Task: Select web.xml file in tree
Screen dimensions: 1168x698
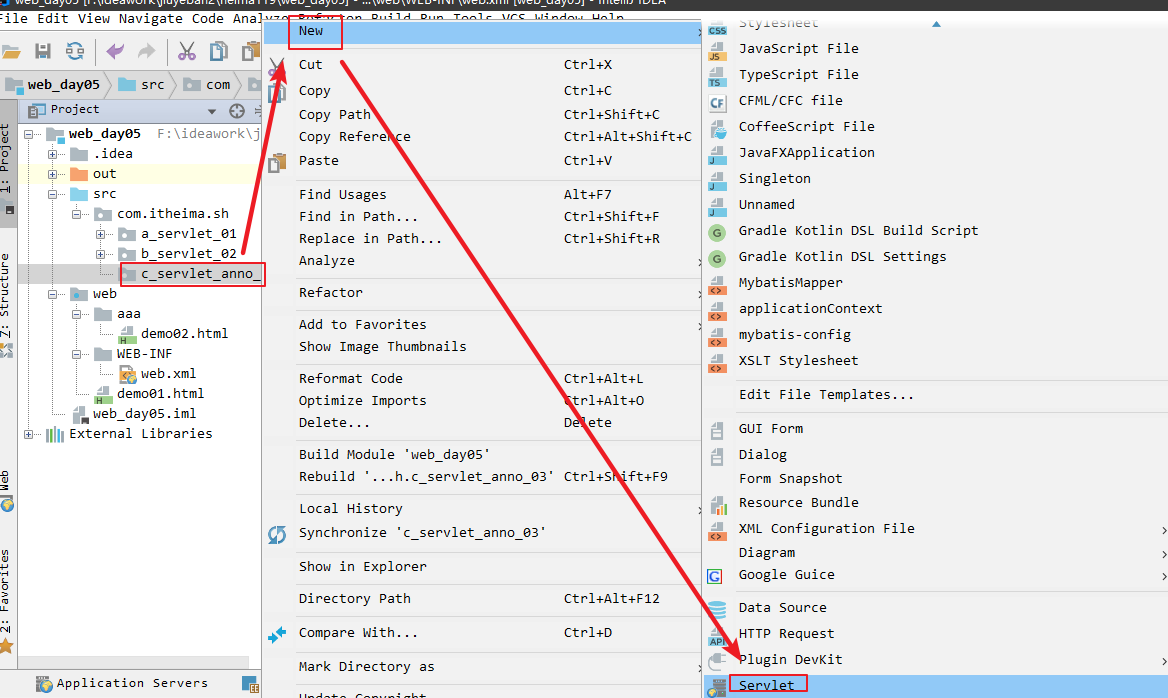Action: tap(167, 374)
